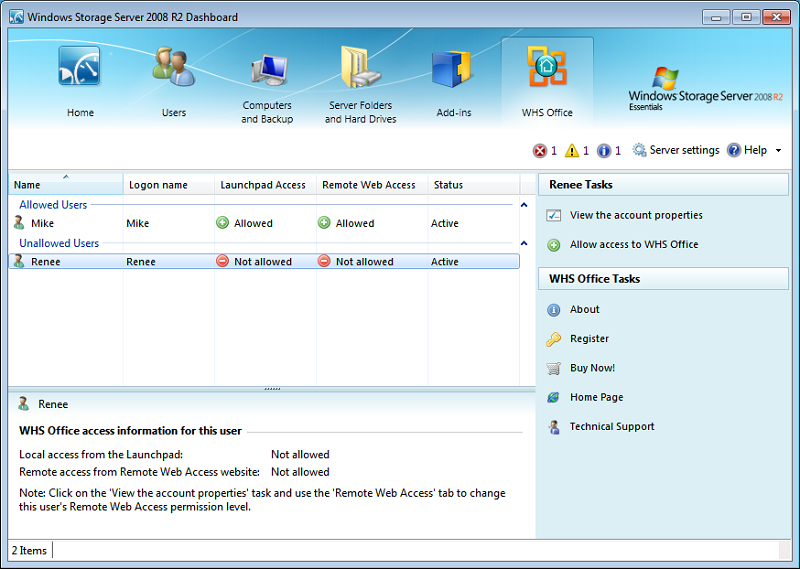800x569 pixels.
Task: Open the Home dashboard tab
Action: (x=80, y=81)
